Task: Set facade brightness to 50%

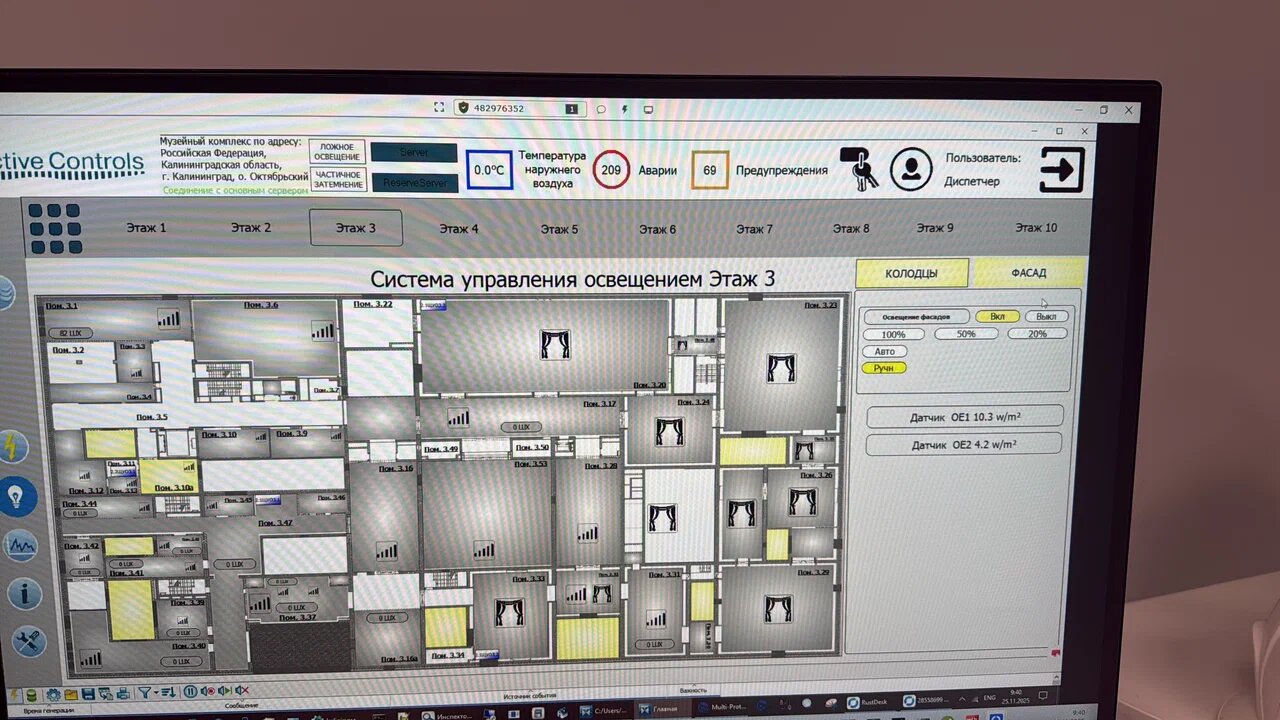Action: (x=966, y=334)
